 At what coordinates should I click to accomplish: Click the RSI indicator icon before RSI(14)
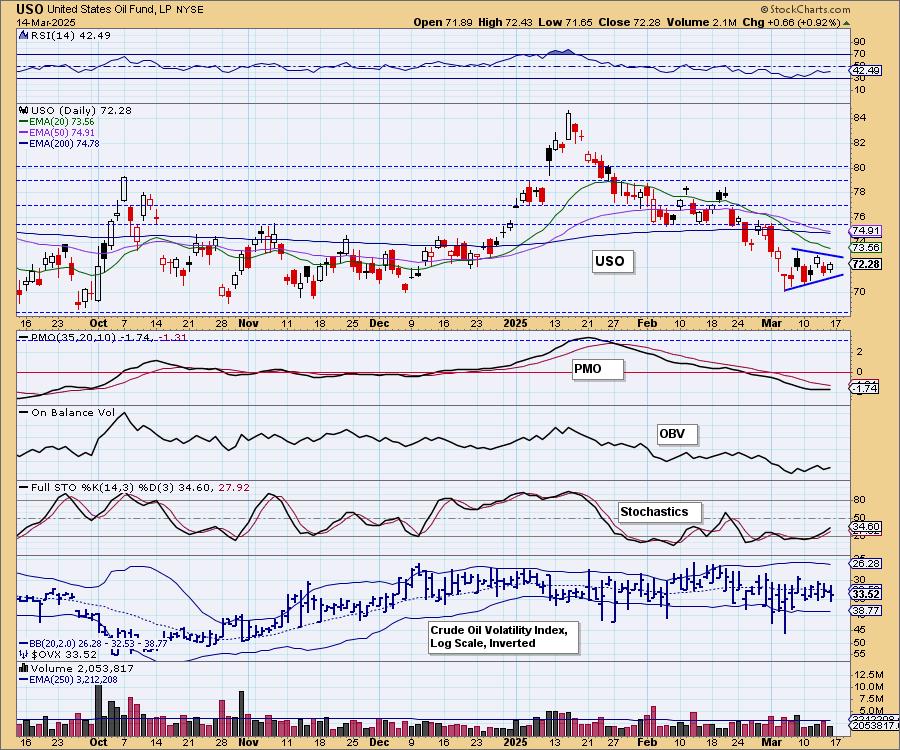(x=23, y=35)
